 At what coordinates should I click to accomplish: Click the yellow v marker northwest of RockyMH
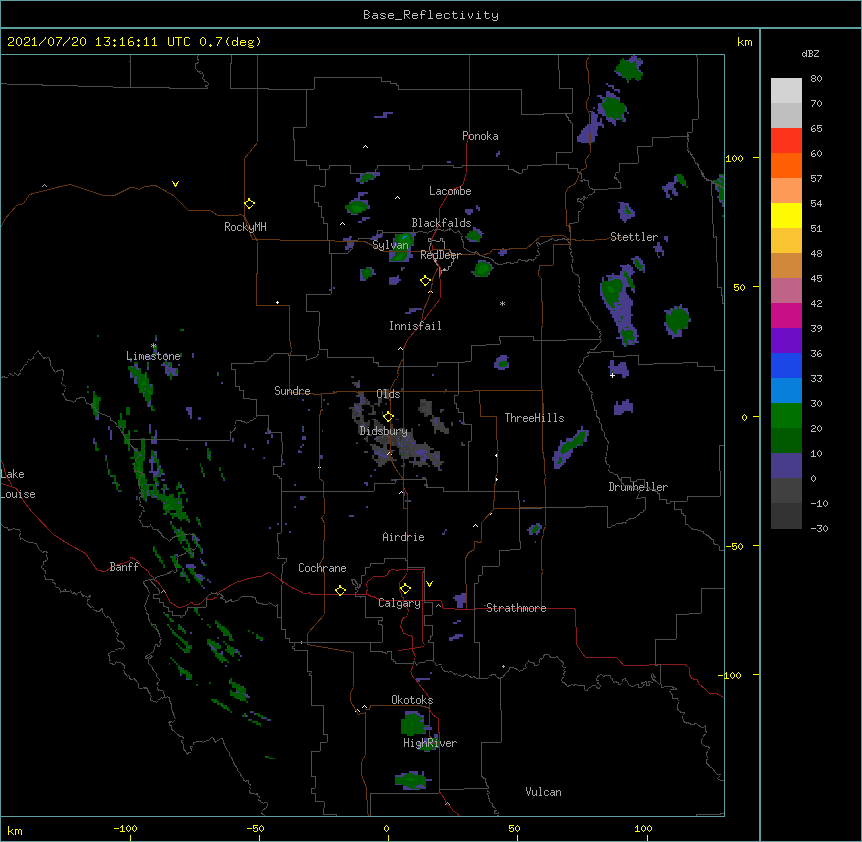coord(175,184)
